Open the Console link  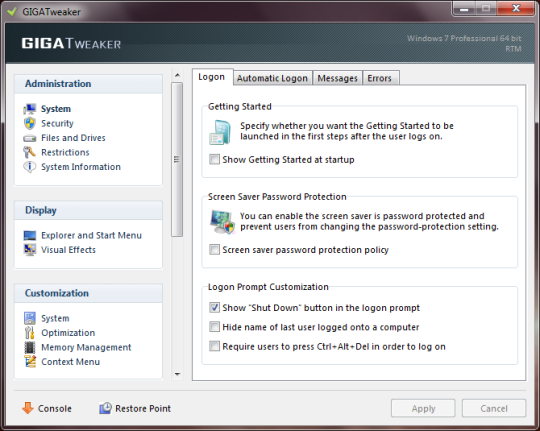[55, 409]
